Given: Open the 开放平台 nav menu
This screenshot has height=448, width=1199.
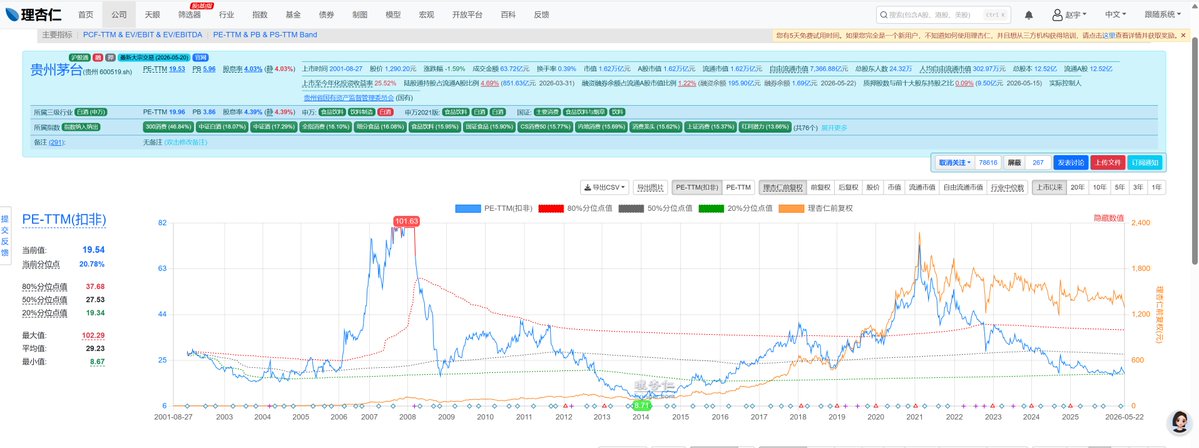Looking at the screenshot, I should point(467,15).
